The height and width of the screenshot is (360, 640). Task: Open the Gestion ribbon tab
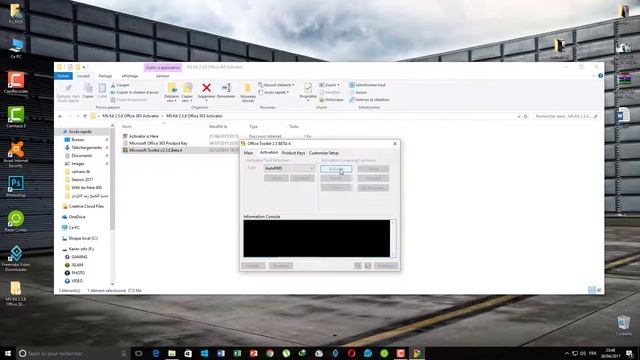pyautogui.click(x=162, y=76)
